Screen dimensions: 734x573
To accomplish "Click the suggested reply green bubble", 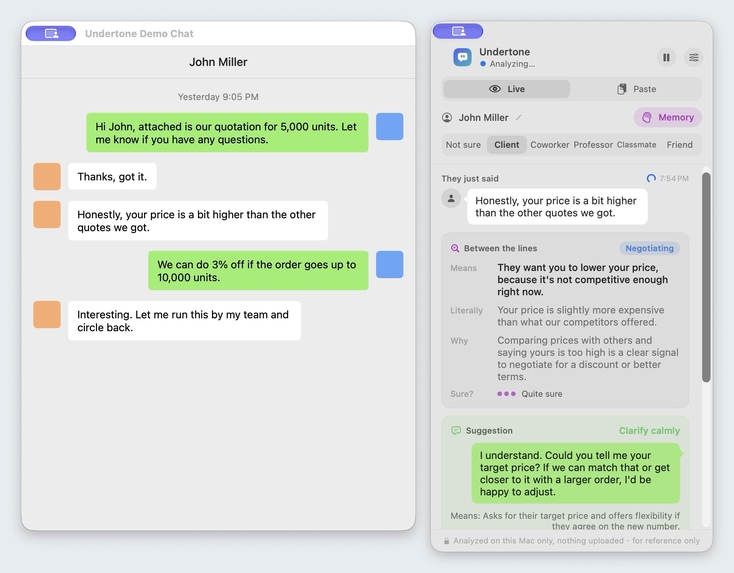I will [576, 473].
